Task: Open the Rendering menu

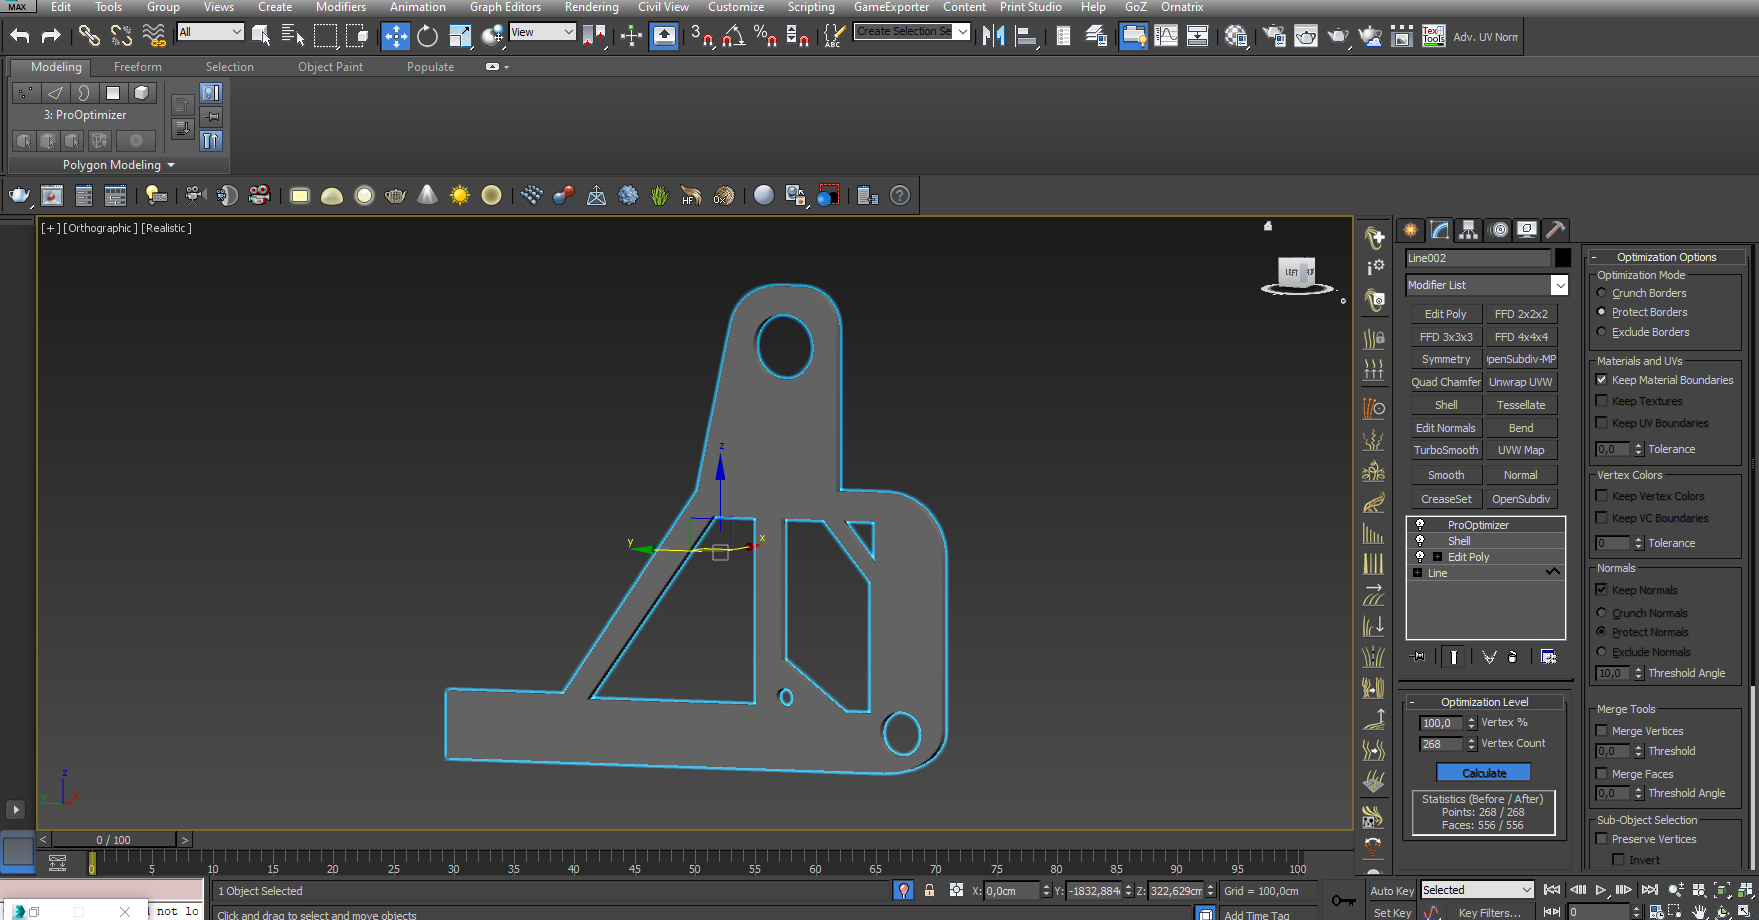Action: [591, 7]
